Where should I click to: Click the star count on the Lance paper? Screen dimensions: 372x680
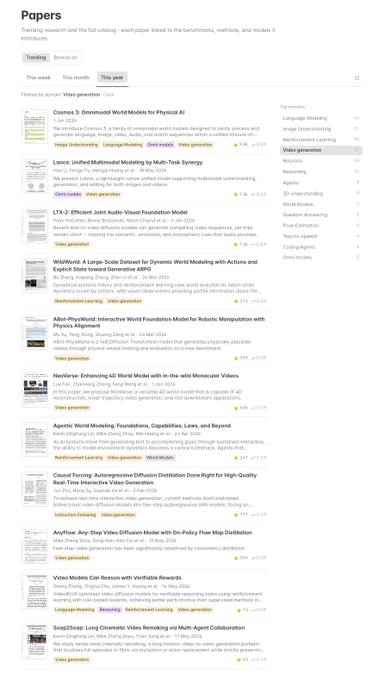[241, 194]
